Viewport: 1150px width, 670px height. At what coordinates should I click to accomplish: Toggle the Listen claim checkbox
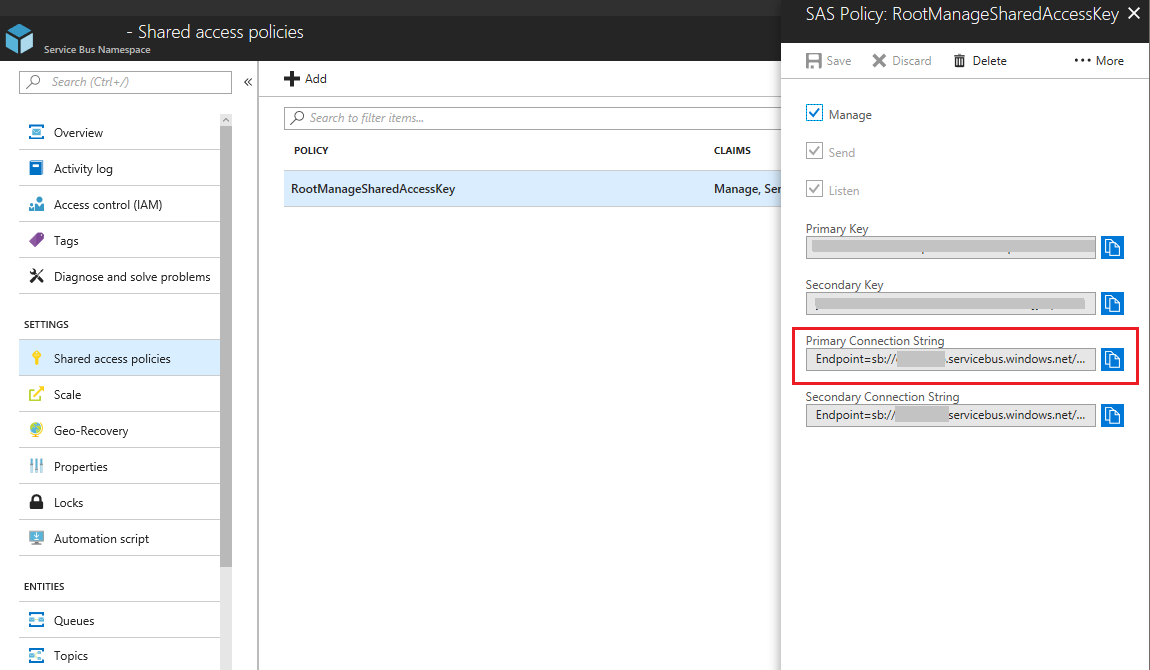[x=814, y=189]
